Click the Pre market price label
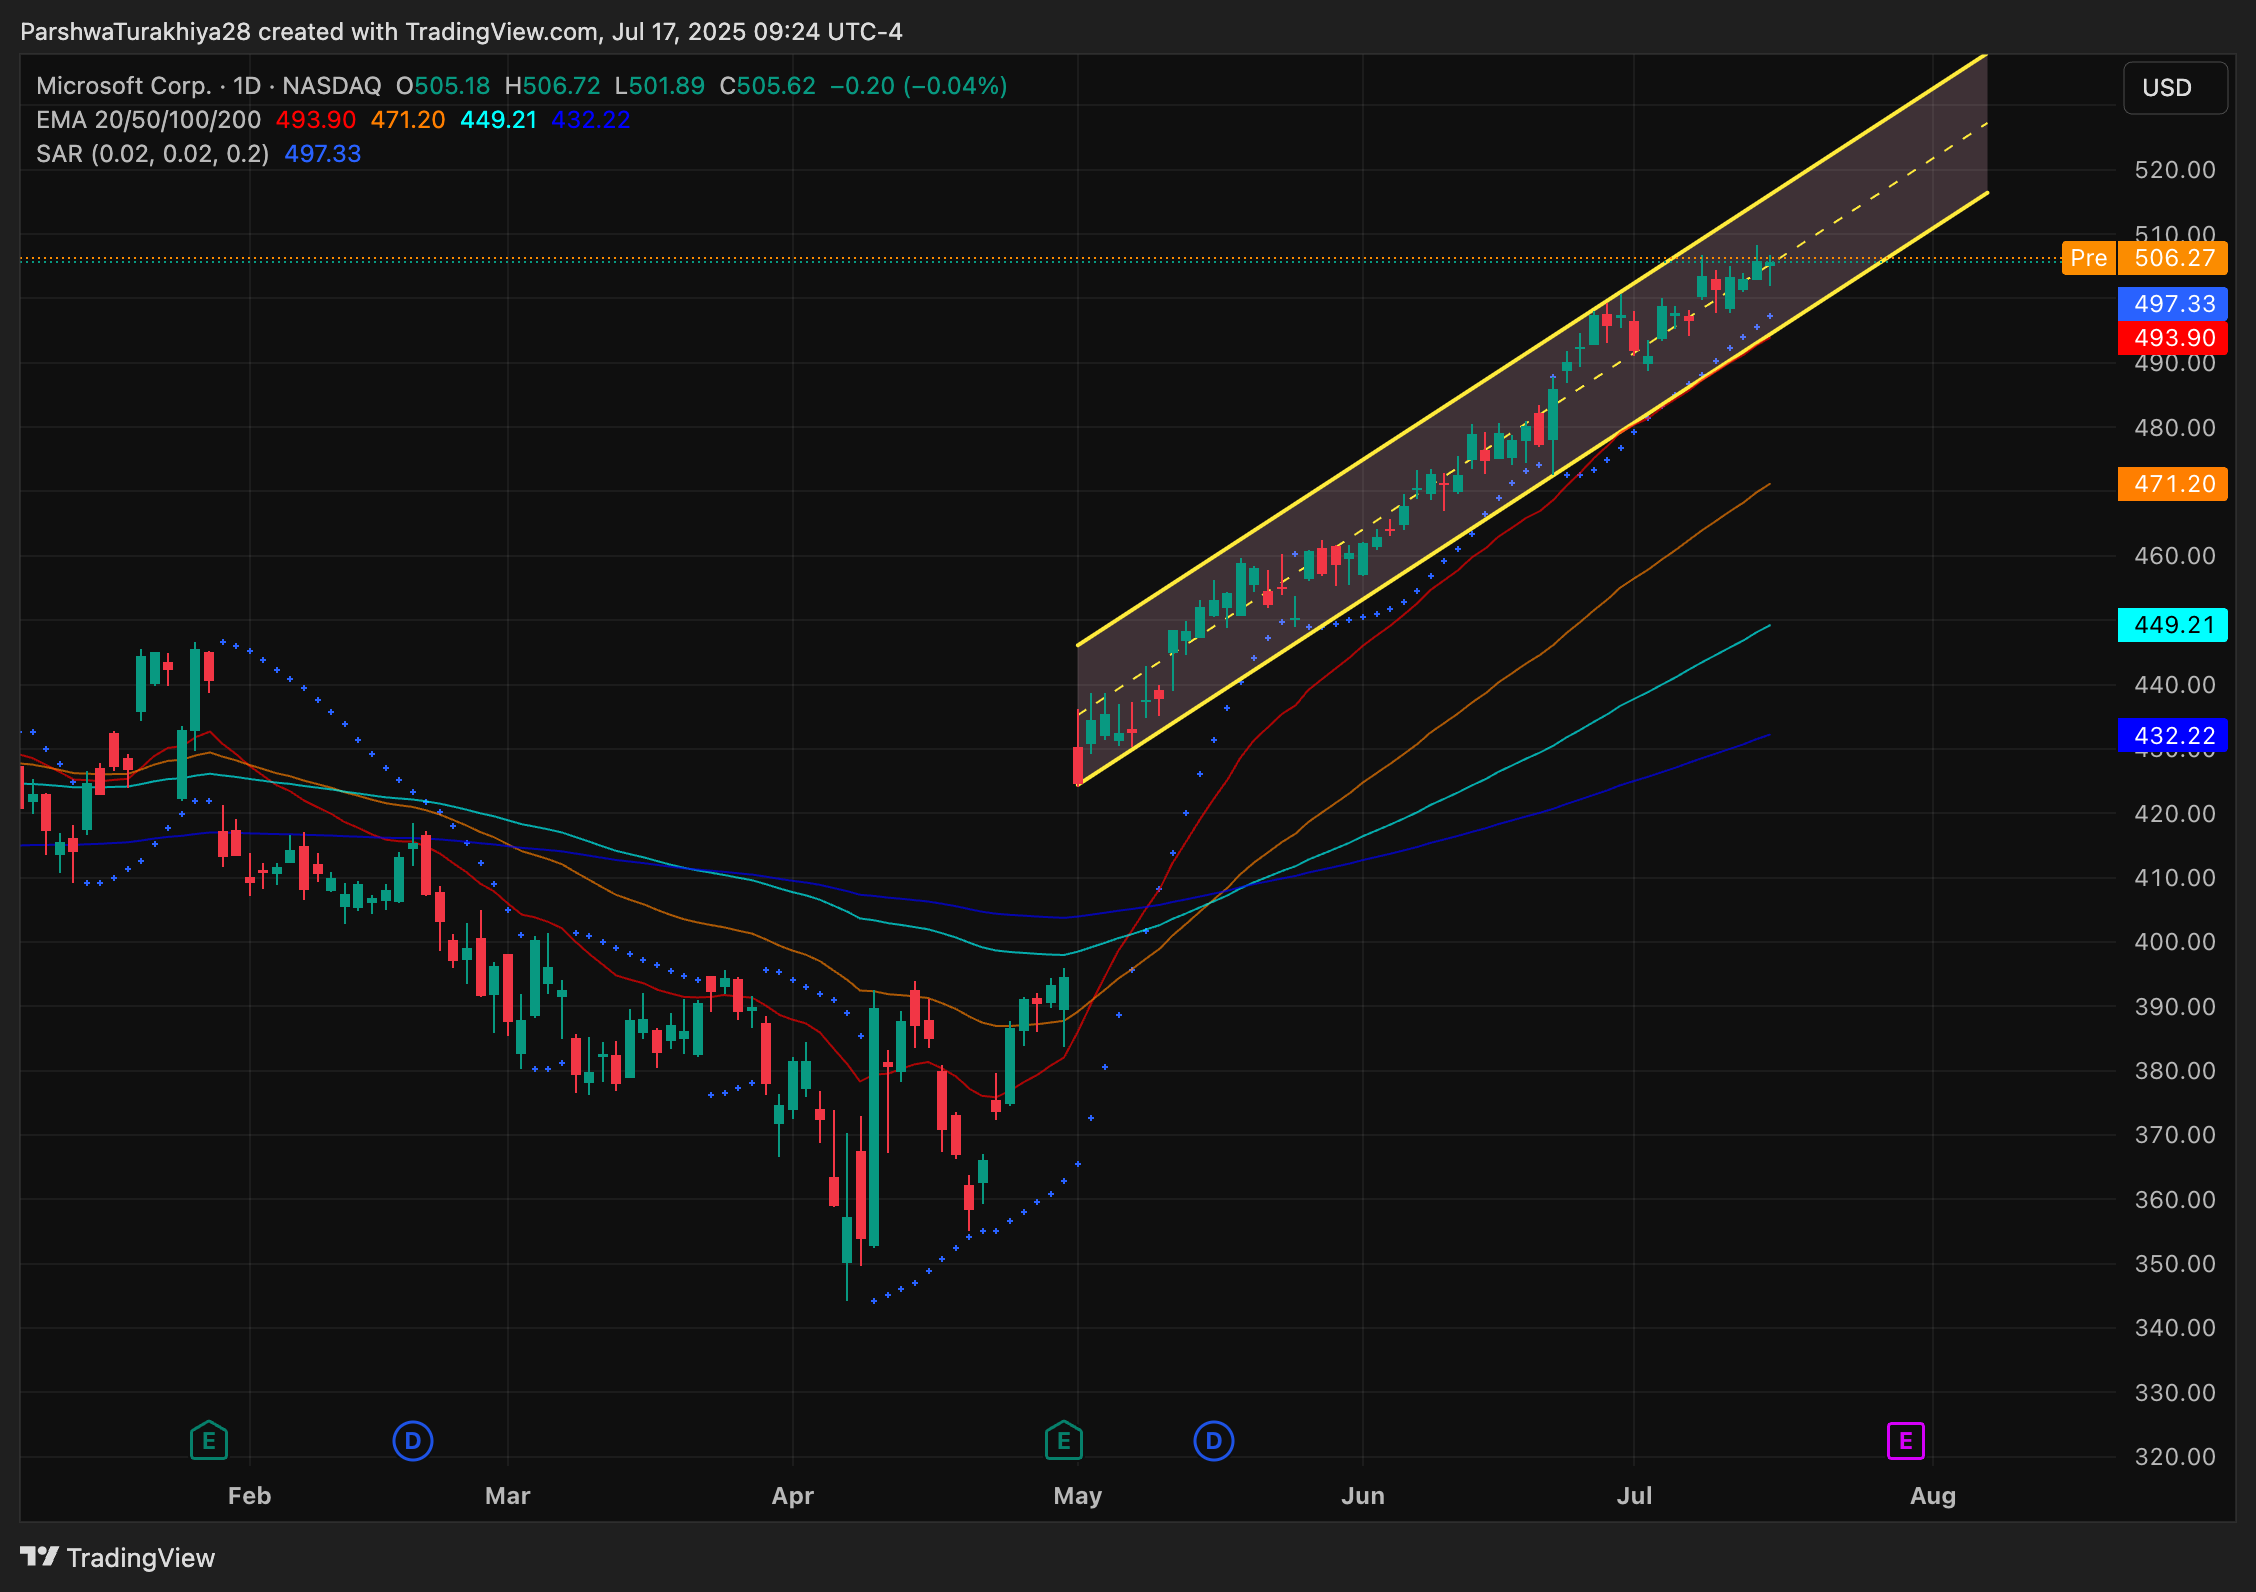The width and height of the screenshot is (2256, 1592). (x=2089, y=258)
